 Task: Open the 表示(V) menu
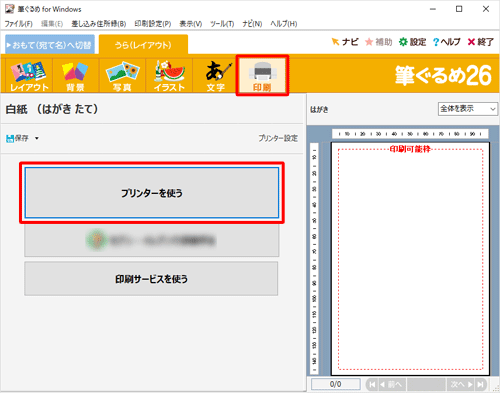coord(191,24)
